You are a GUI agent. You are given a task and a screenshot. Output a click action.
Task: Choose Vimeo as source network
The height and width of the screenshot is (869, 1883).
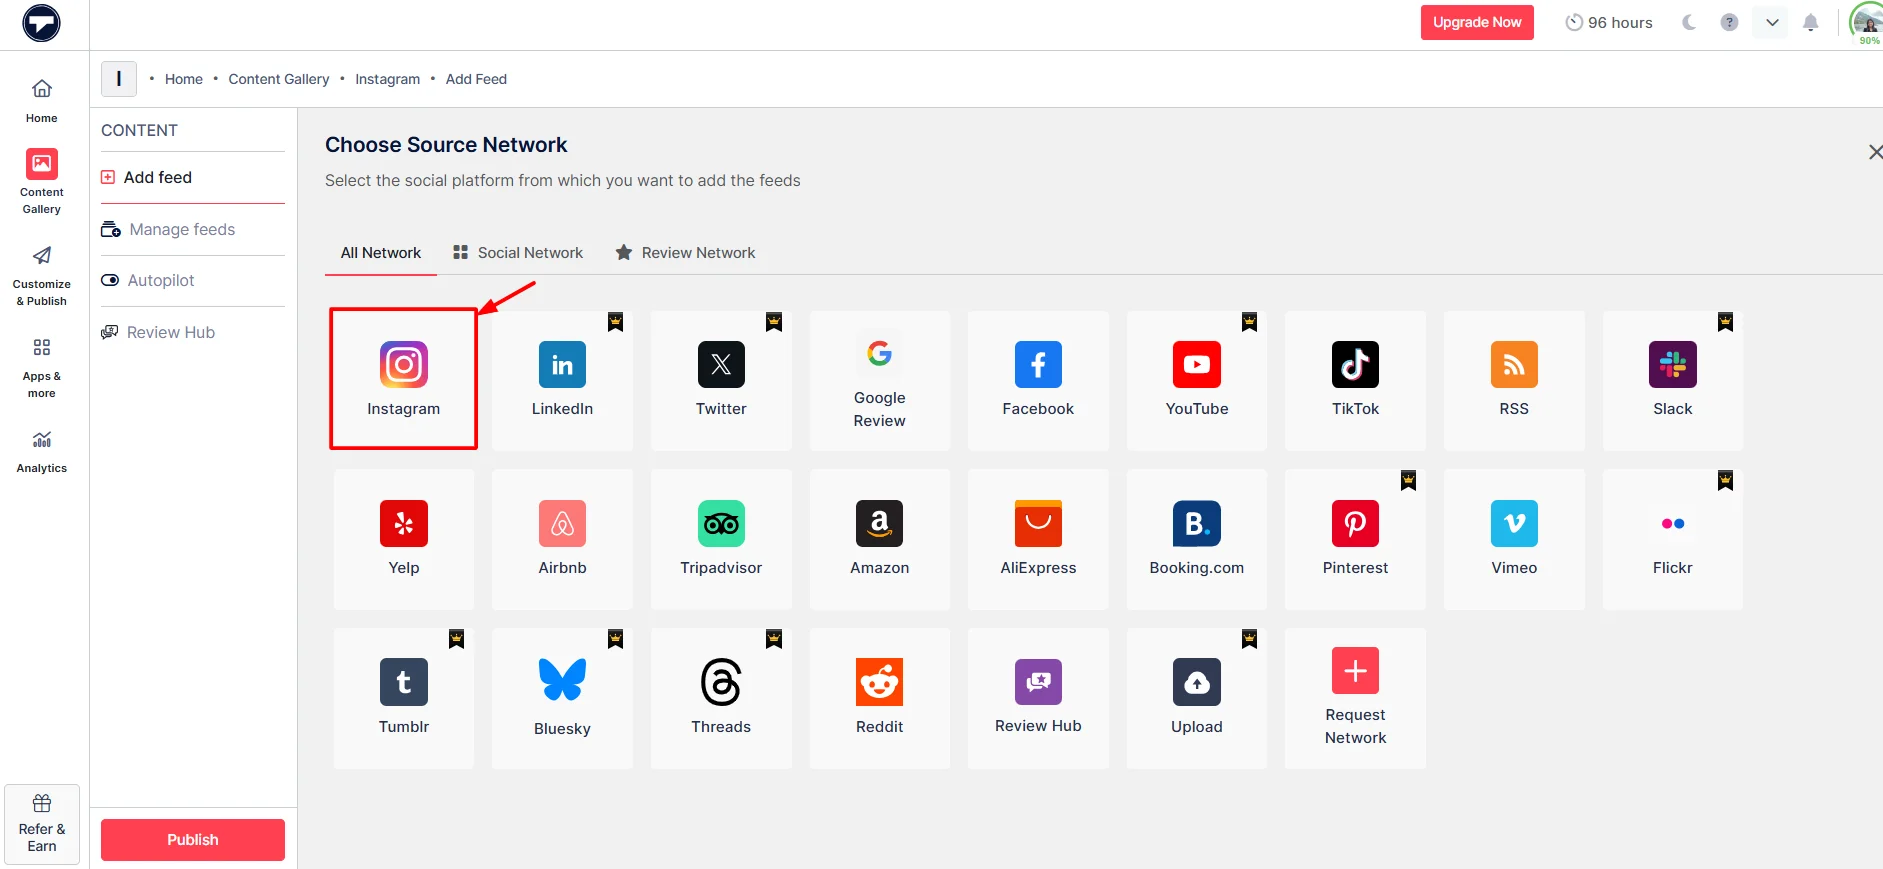1514,539
